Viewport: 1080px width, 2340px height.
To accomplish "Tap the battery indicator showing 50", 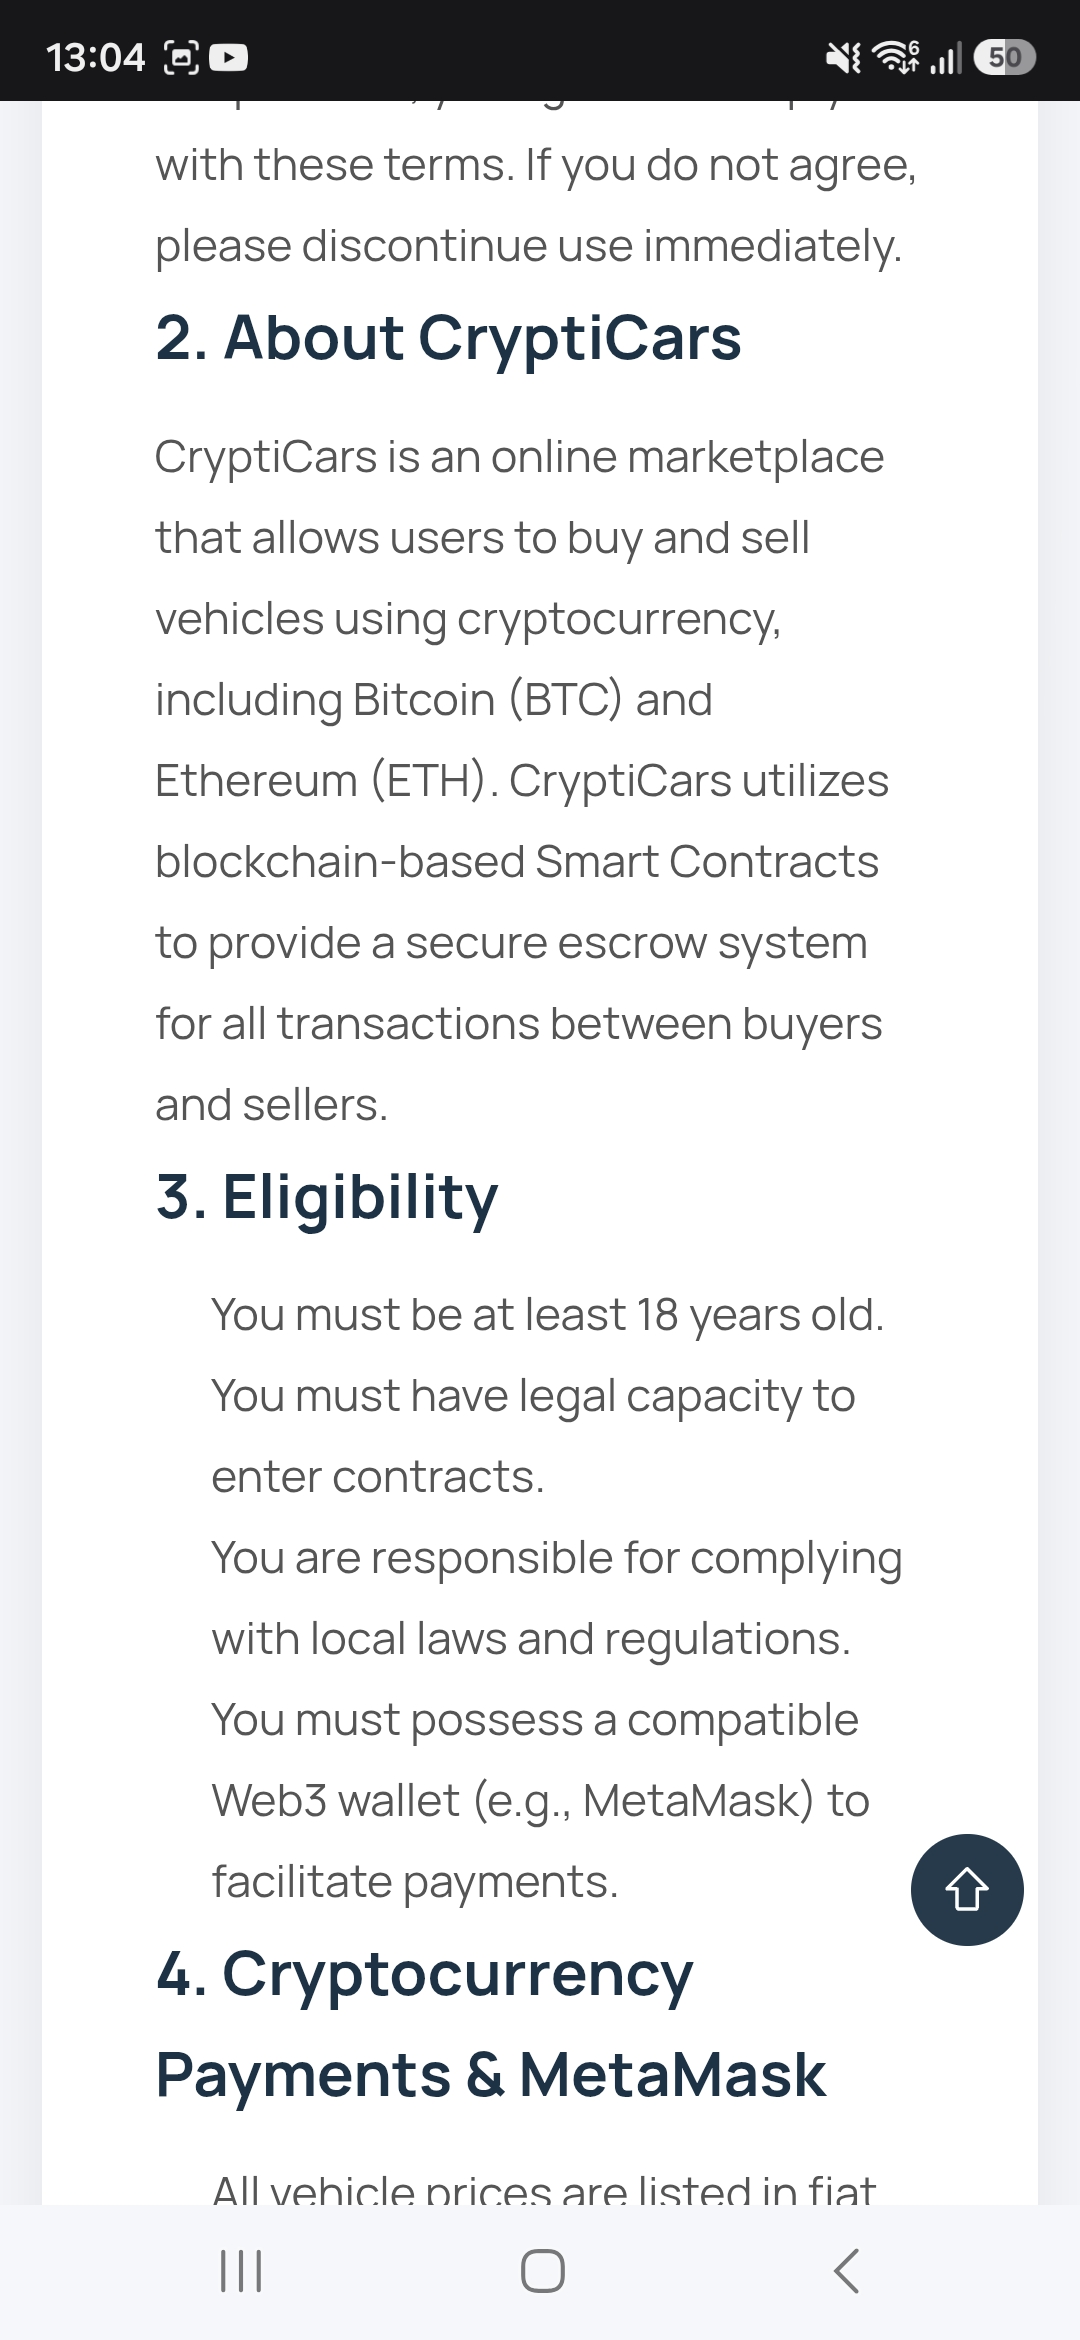I will click(x=1004, y=57).
